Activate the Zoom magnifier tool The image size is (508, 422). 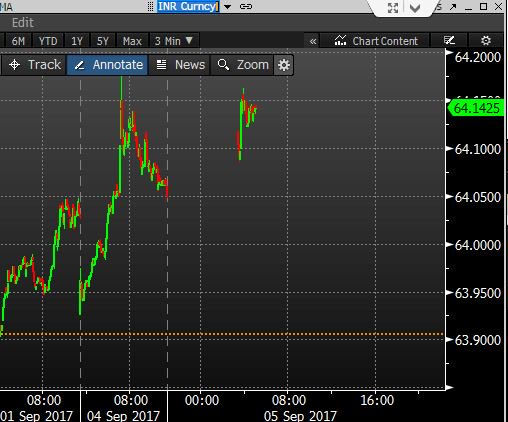tap(242, 65)
